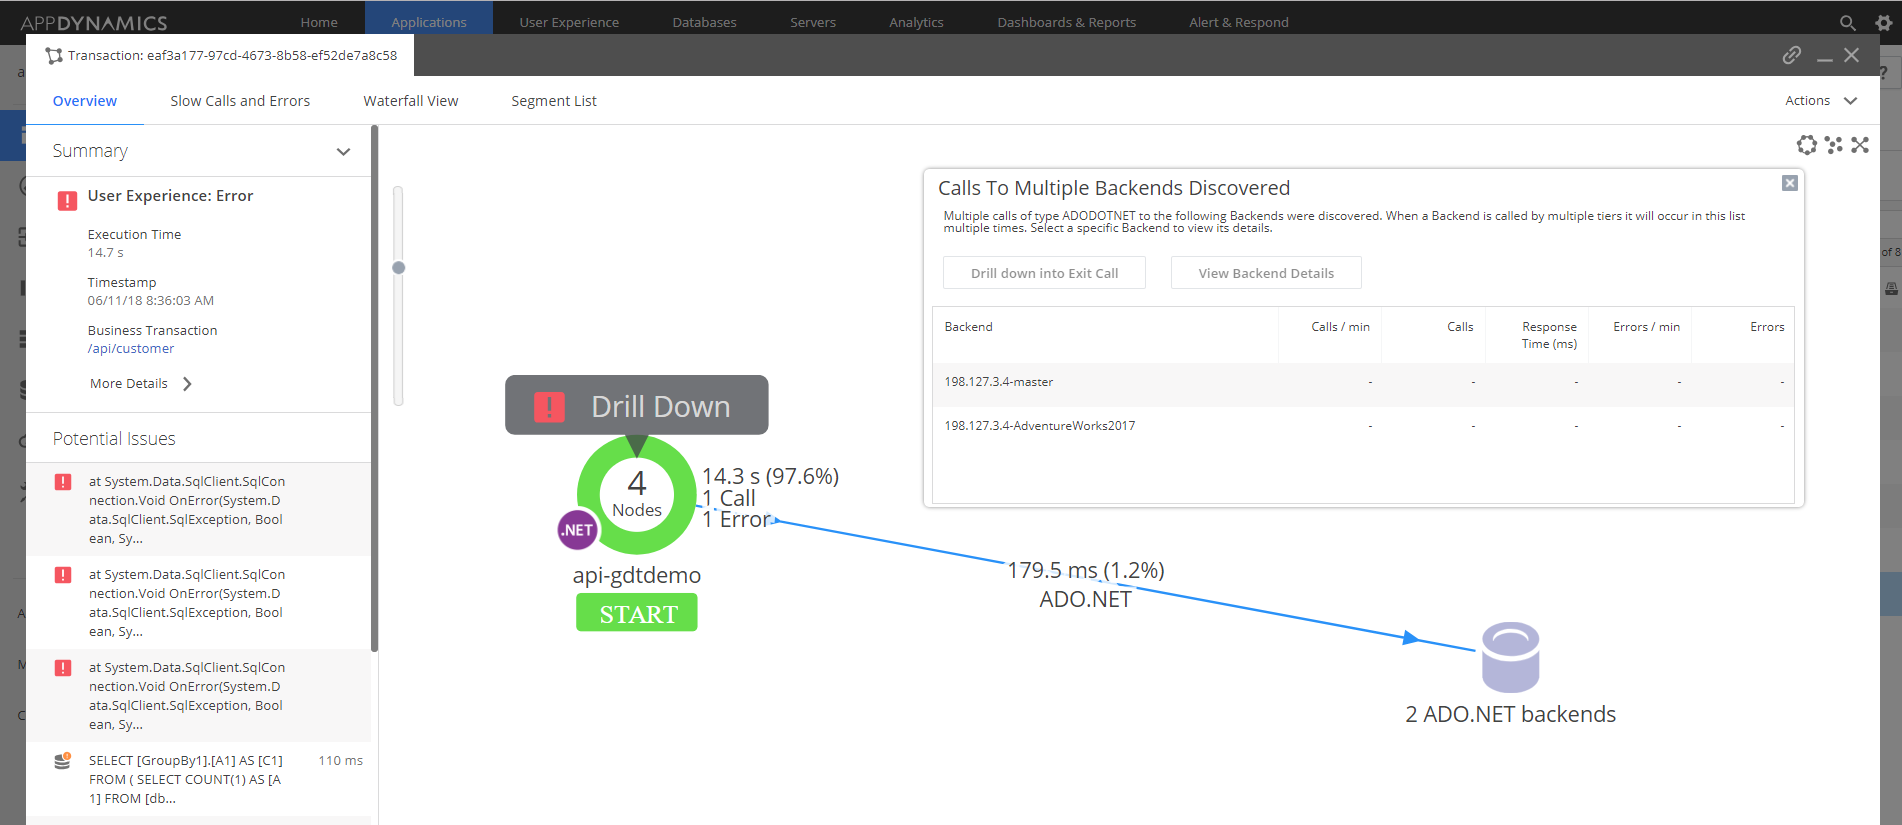Image resolution: width=1902 pixels, height=825 pixels.
Task: Click the api-gdtdemo tier label
Action: pos(637,576)
